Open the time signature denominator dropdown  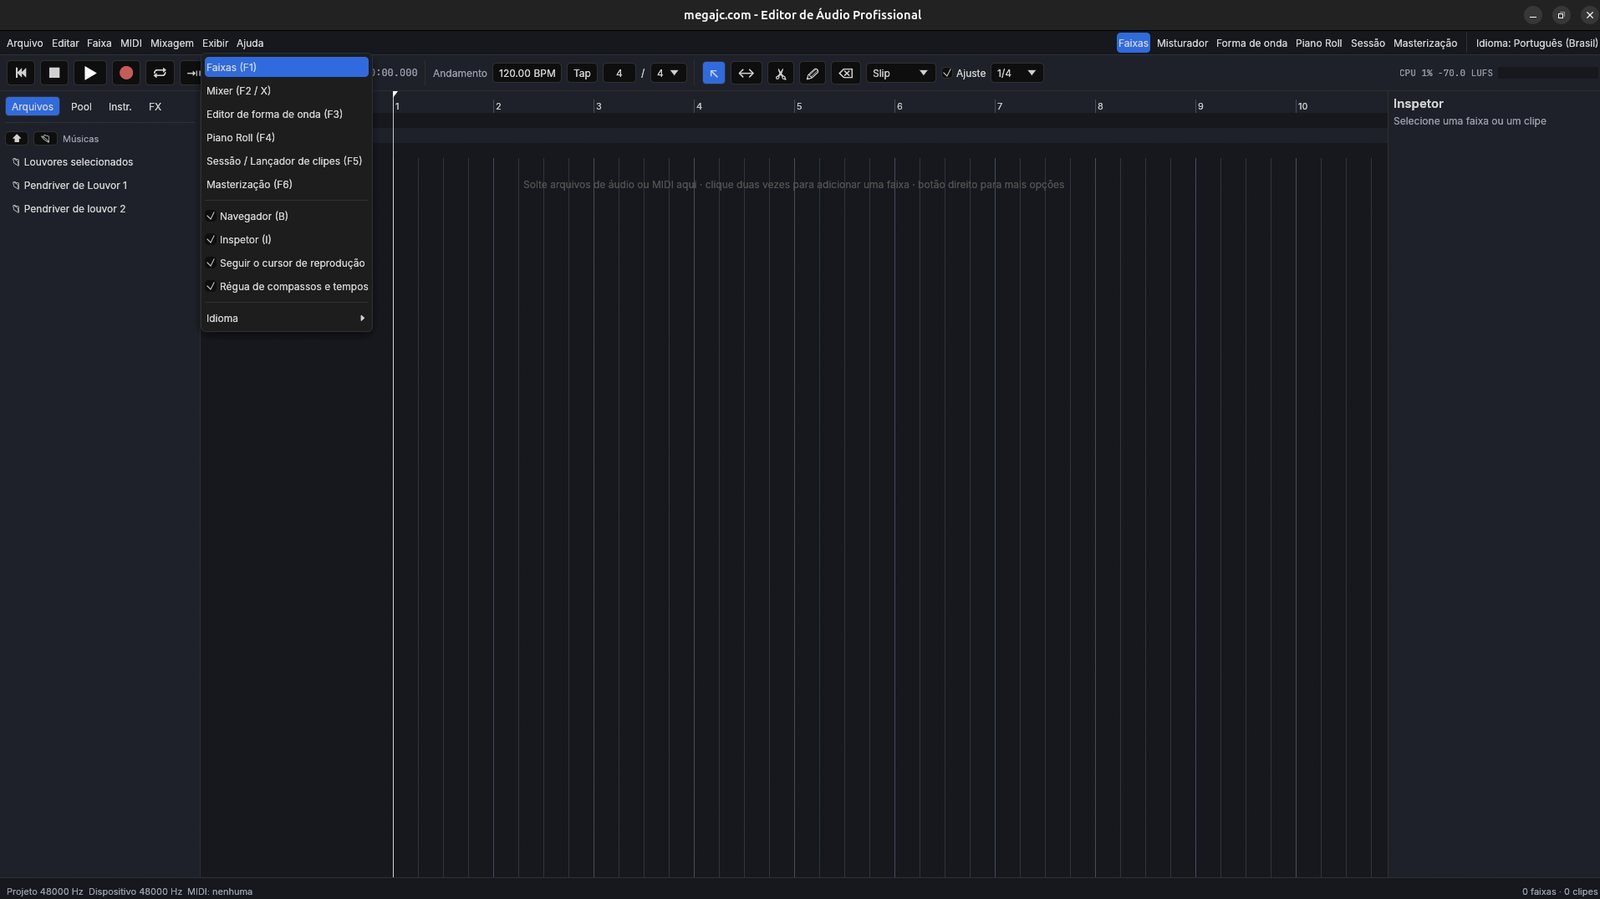(668, 73)
